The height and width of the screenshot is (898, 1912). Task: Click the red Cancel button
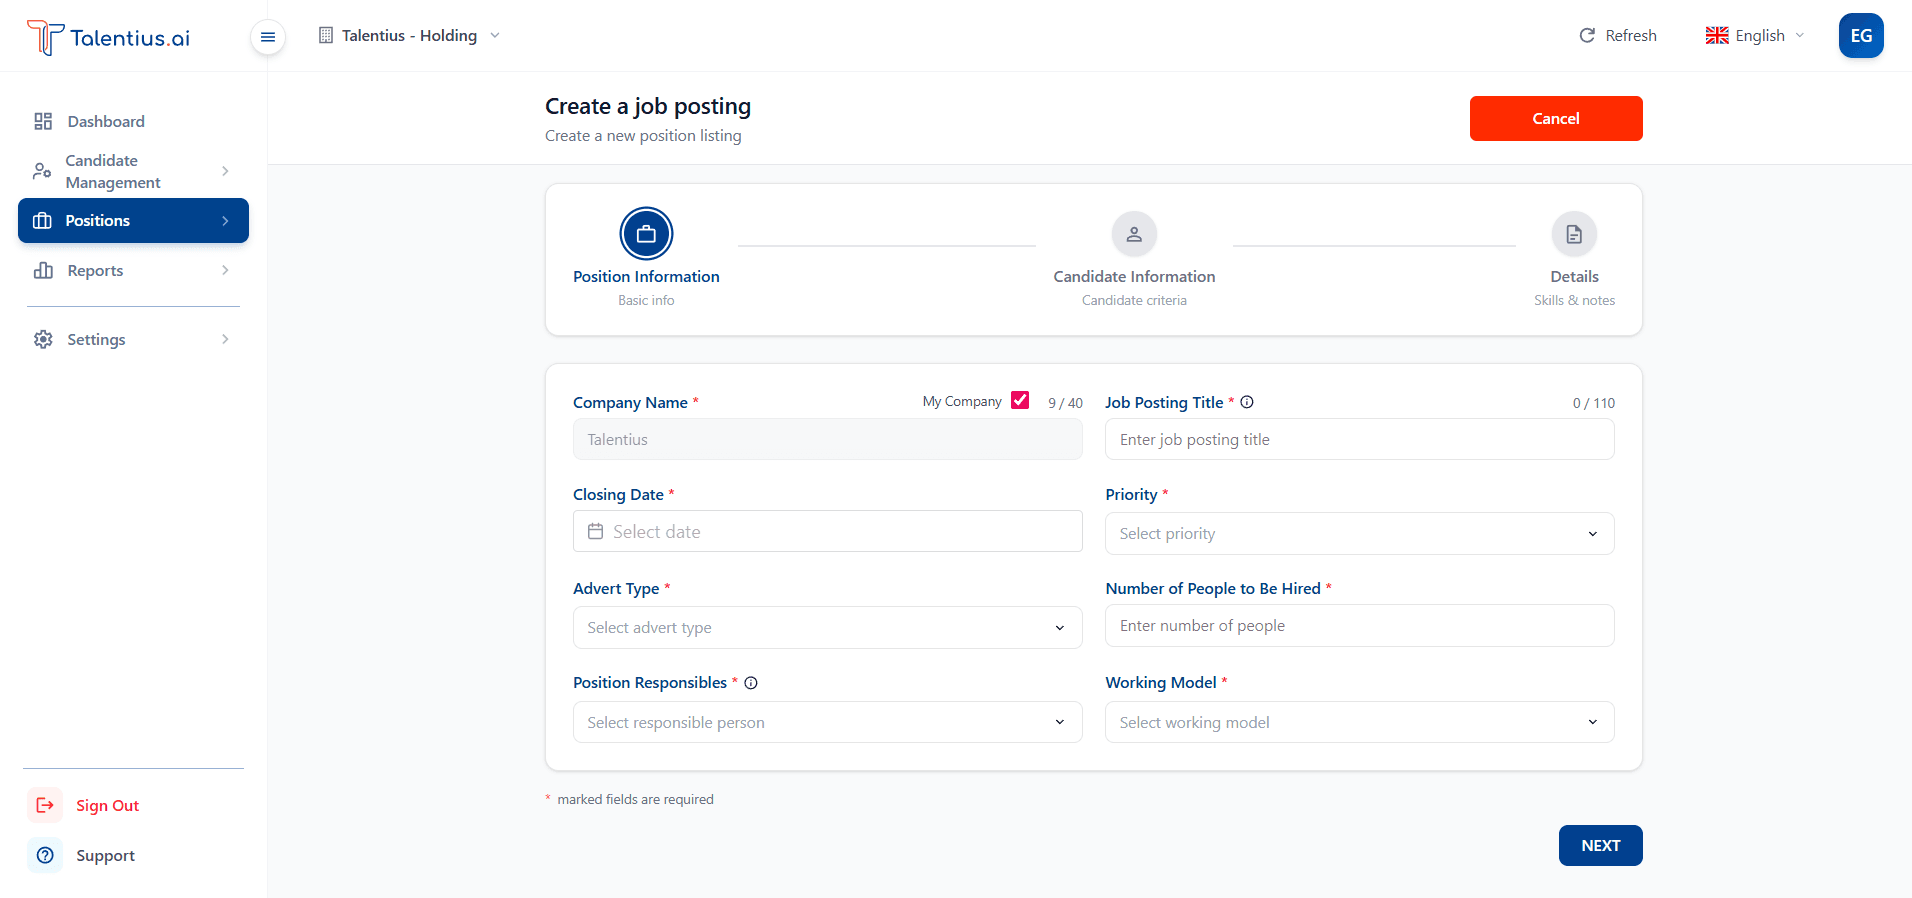tap(1556, 118)
